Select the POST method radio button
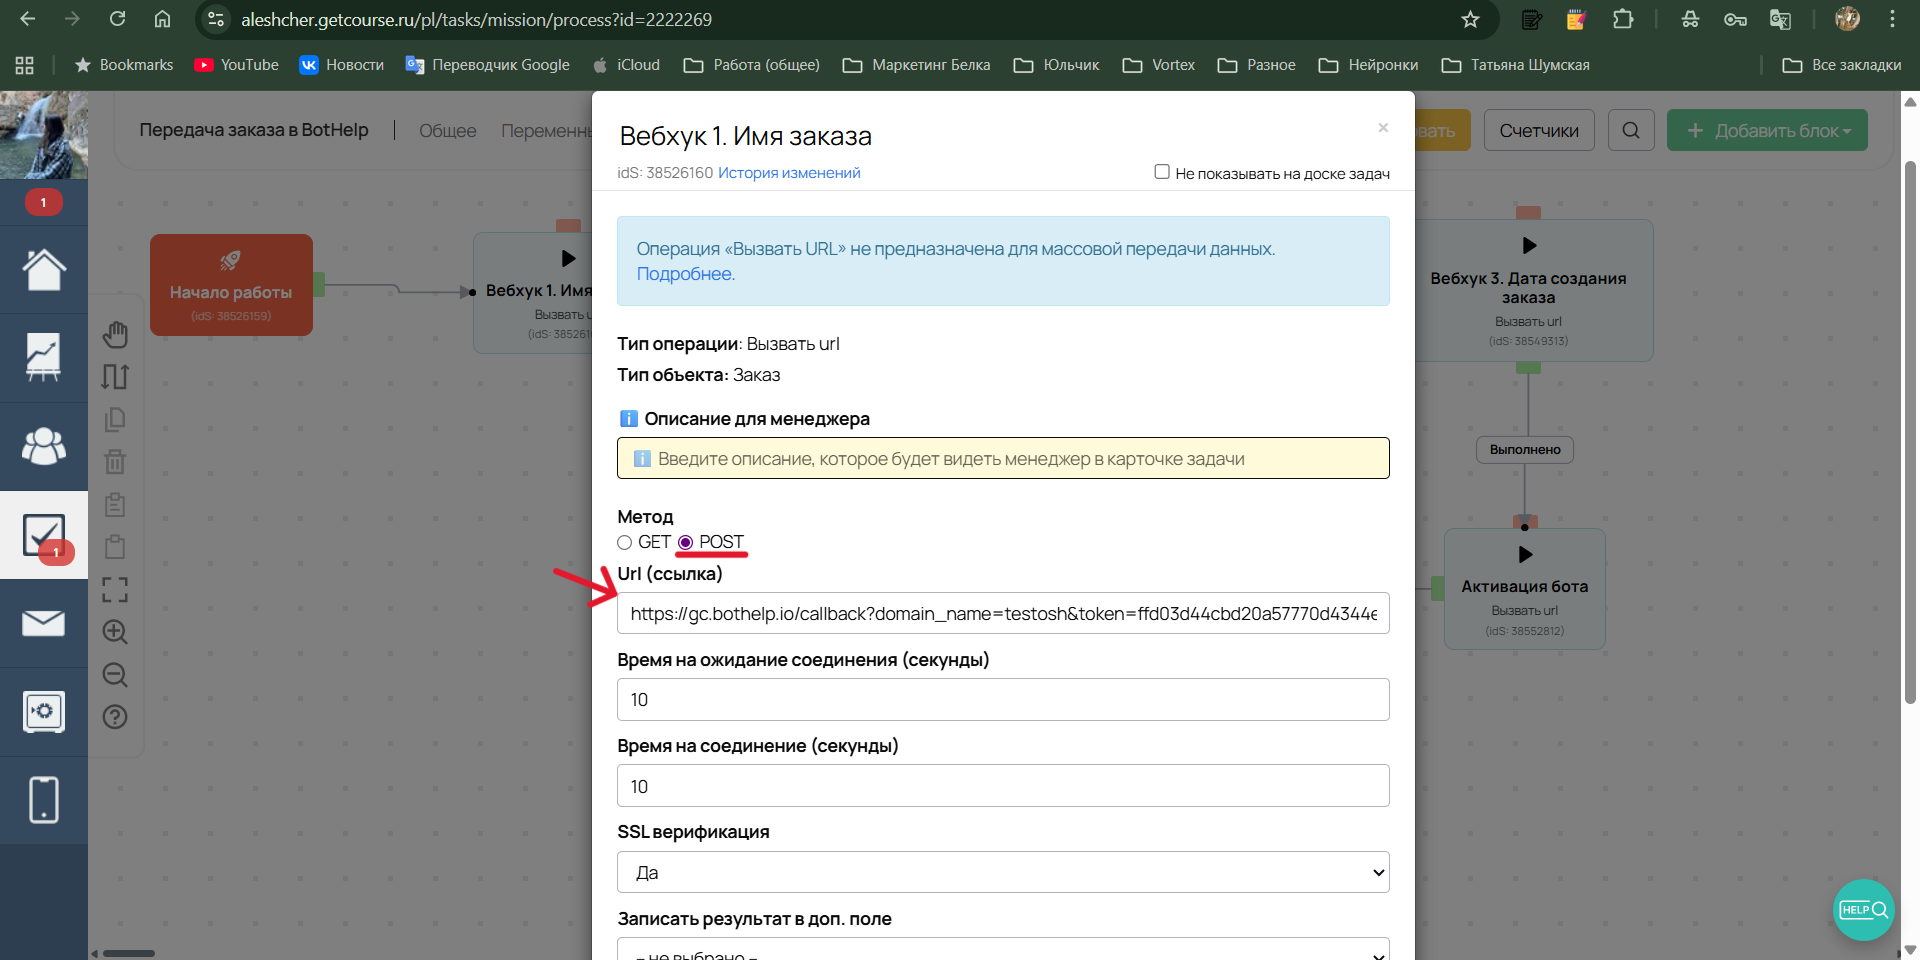The width and height of the screenshot is (1920, 960). point(686,543)
